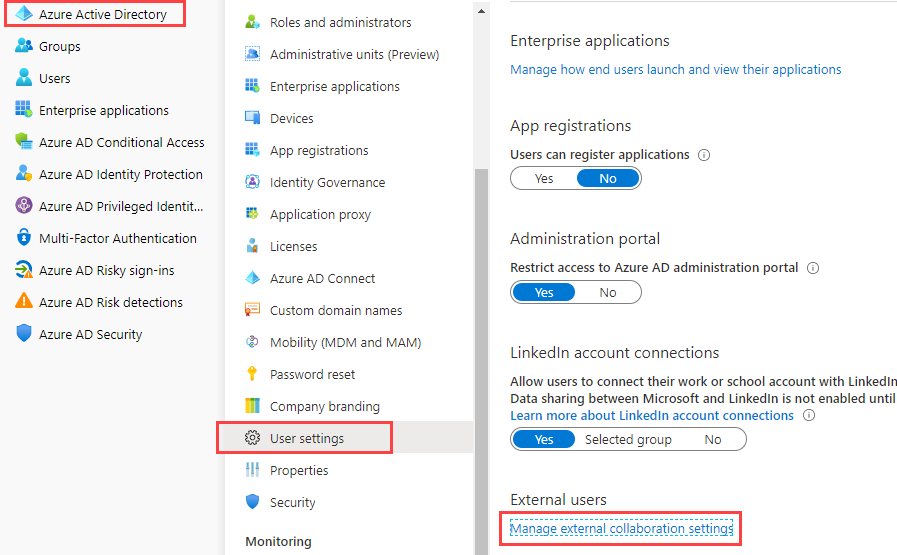Click the Multi-Factor Authentication lock icon

[24, 238]
